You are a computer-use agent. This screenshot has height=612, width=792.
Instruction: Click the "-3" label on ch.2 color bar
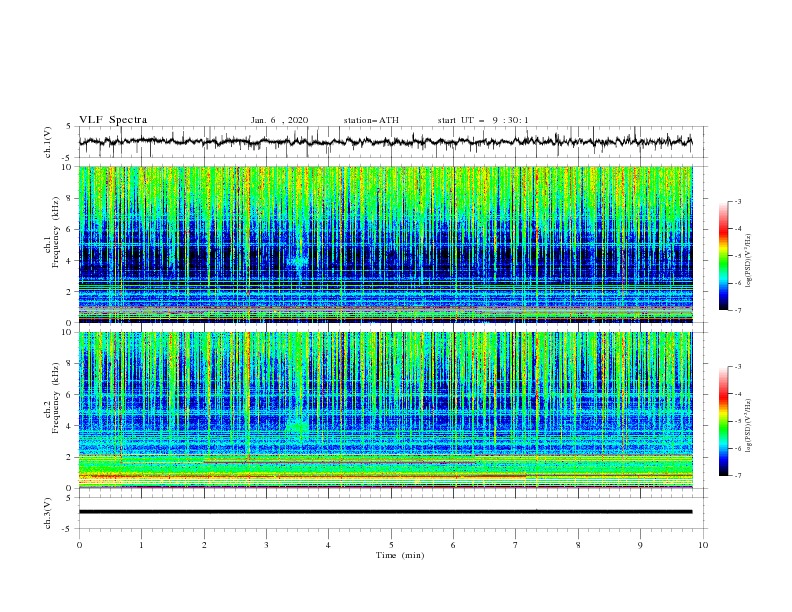[x=738, y=367]
